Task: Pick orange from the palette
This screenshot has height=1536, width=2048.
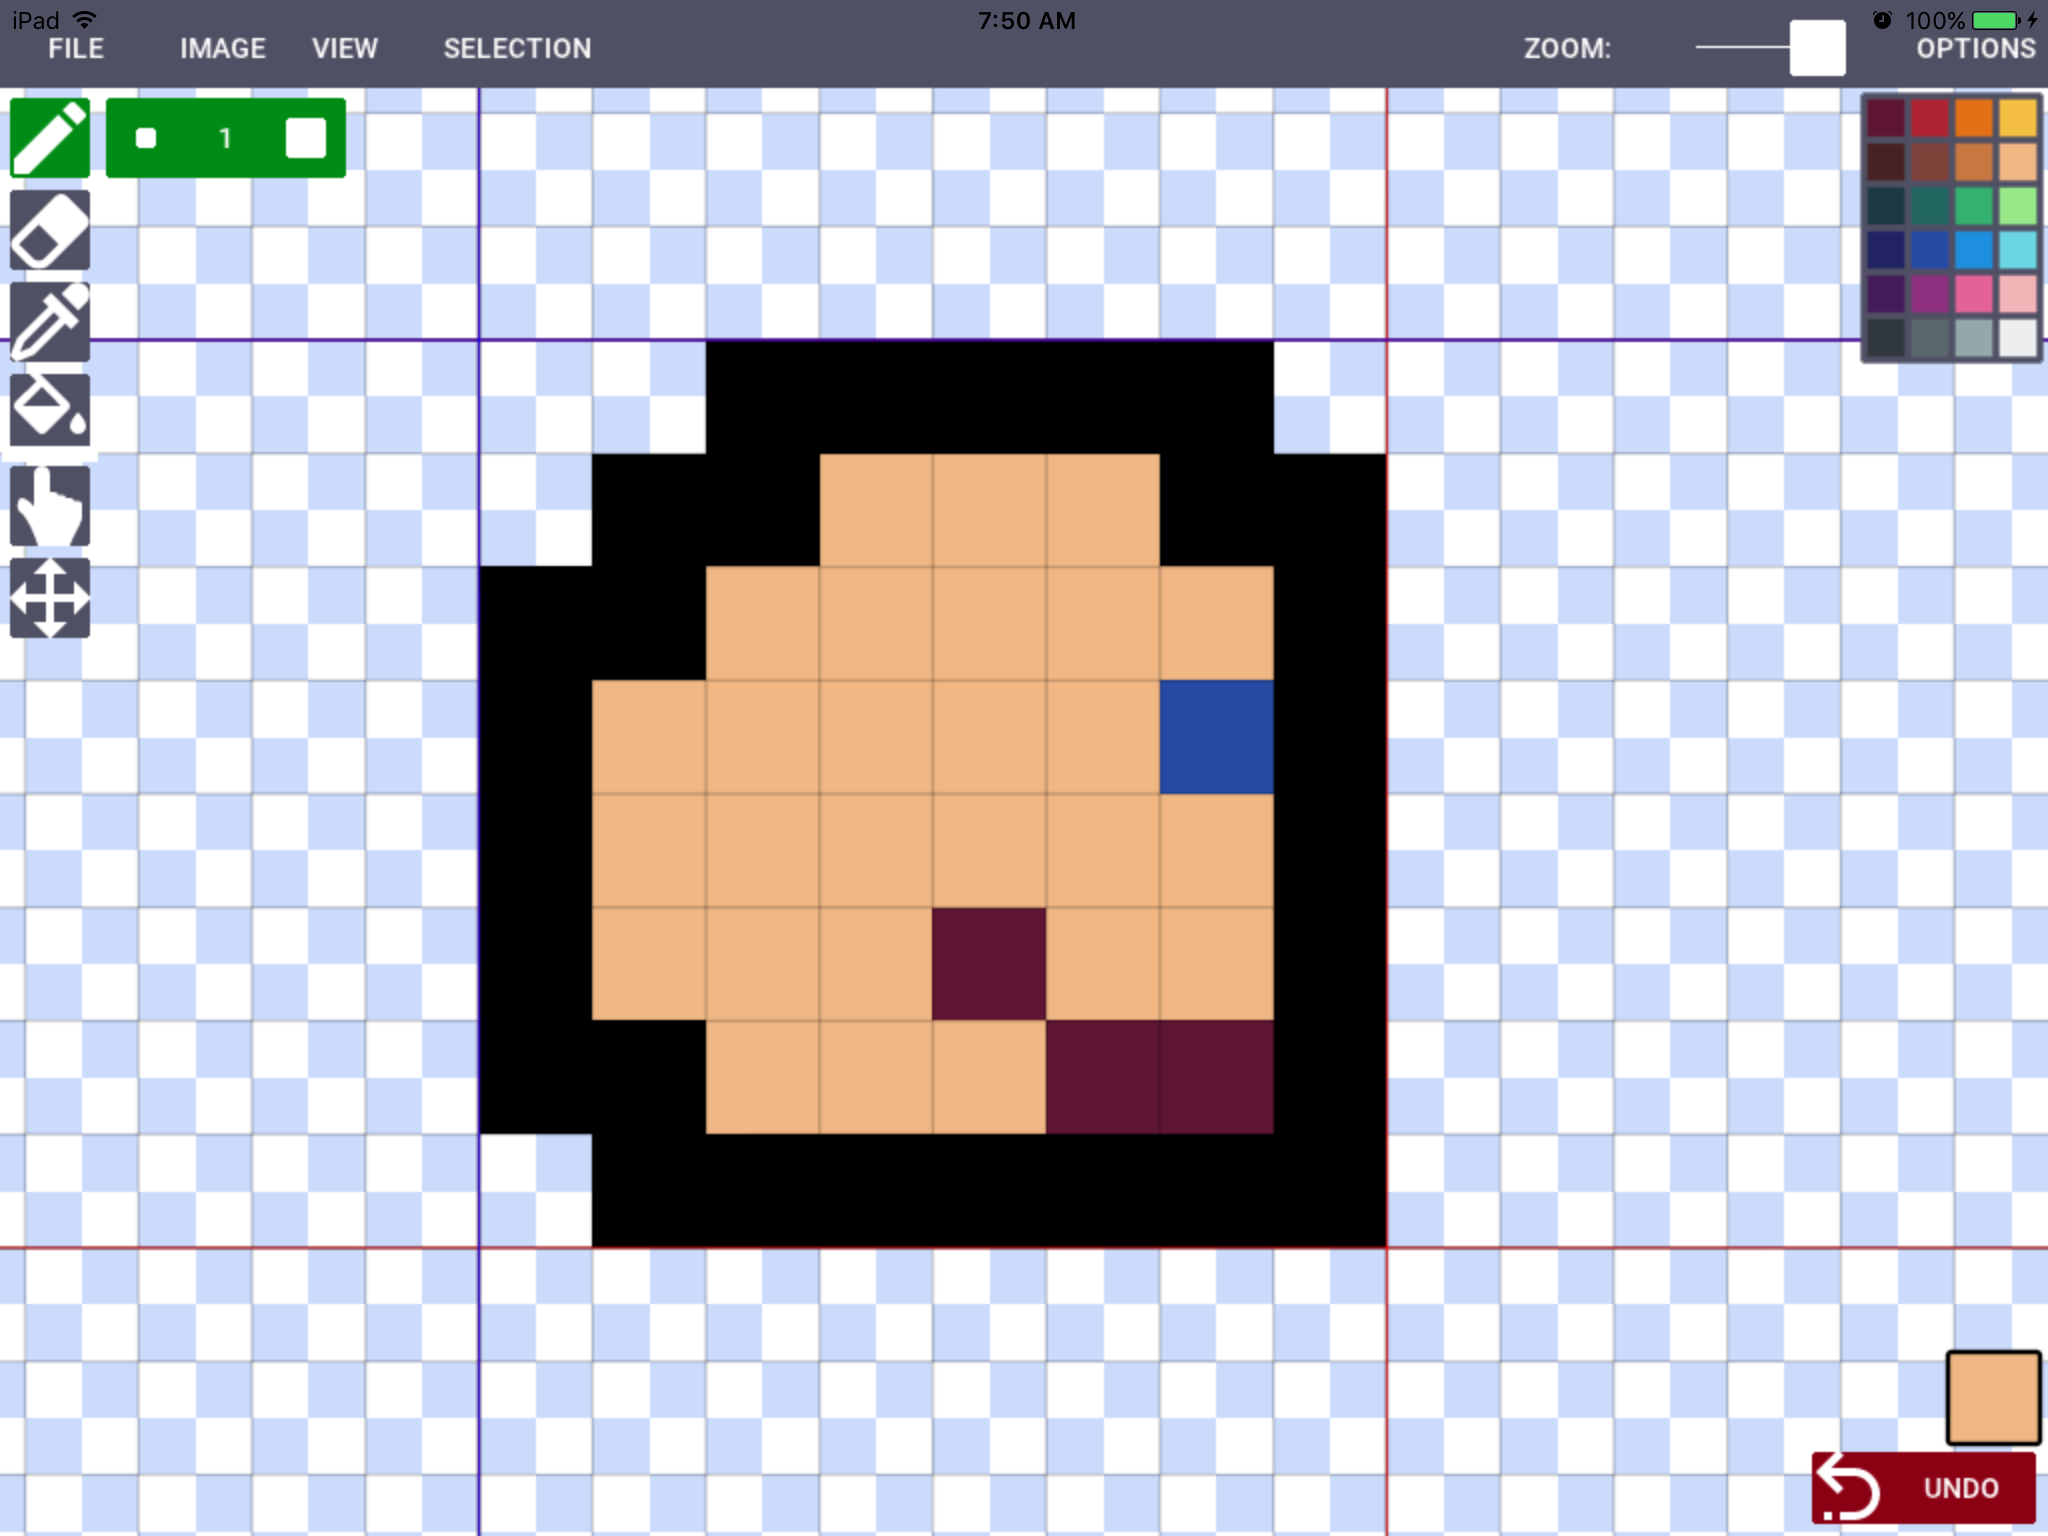Action: point(1974,118)
